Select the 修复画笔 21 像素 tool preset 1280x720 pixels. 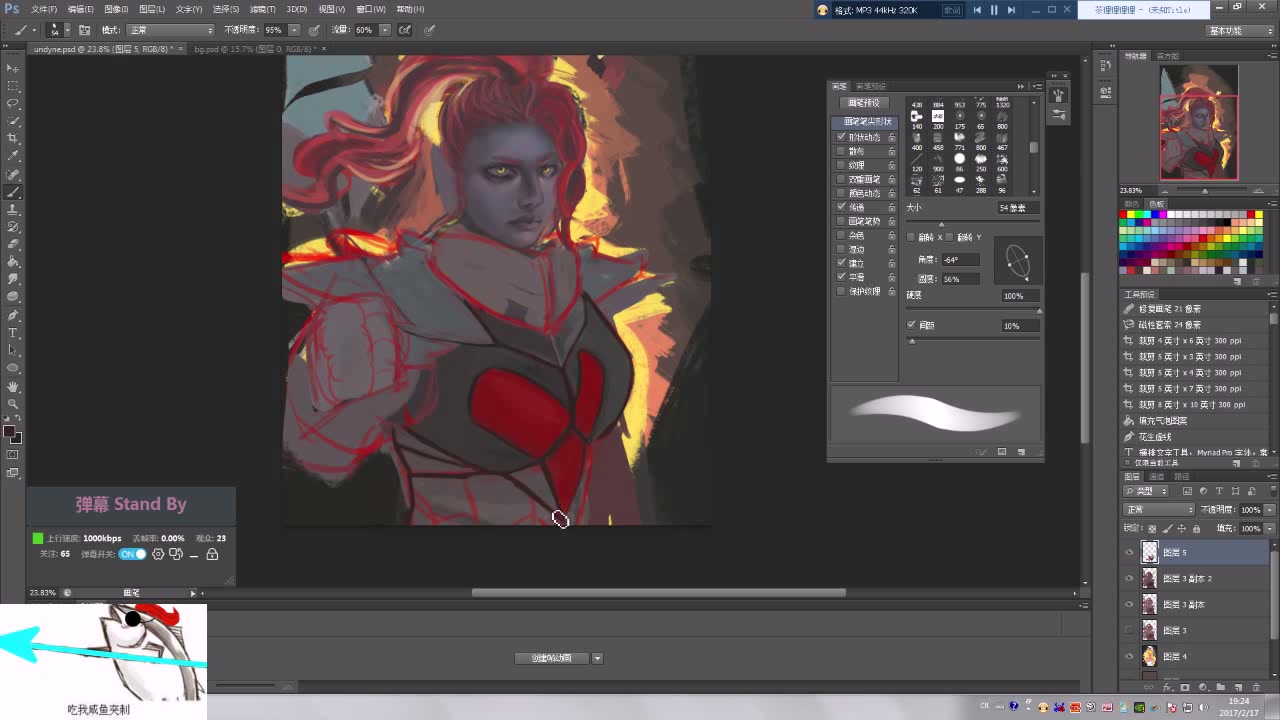[x=1195, y=309]
